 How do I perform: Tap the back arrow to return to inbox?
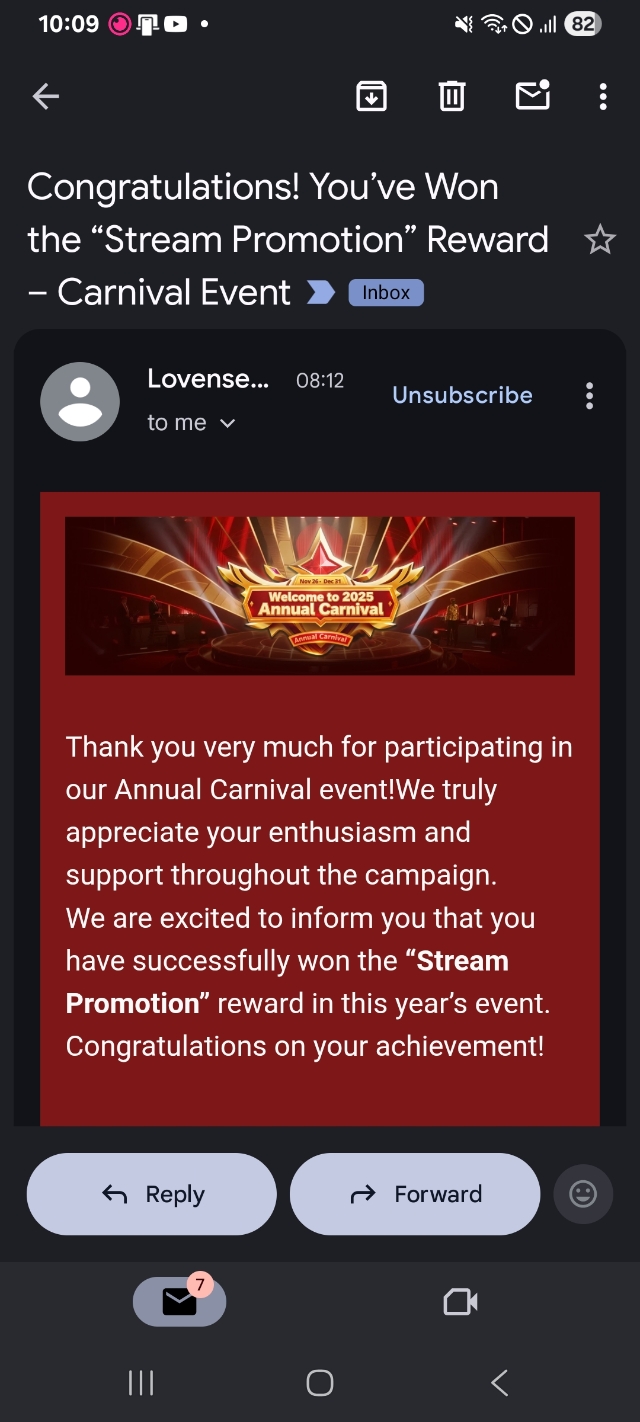point(46,96)
